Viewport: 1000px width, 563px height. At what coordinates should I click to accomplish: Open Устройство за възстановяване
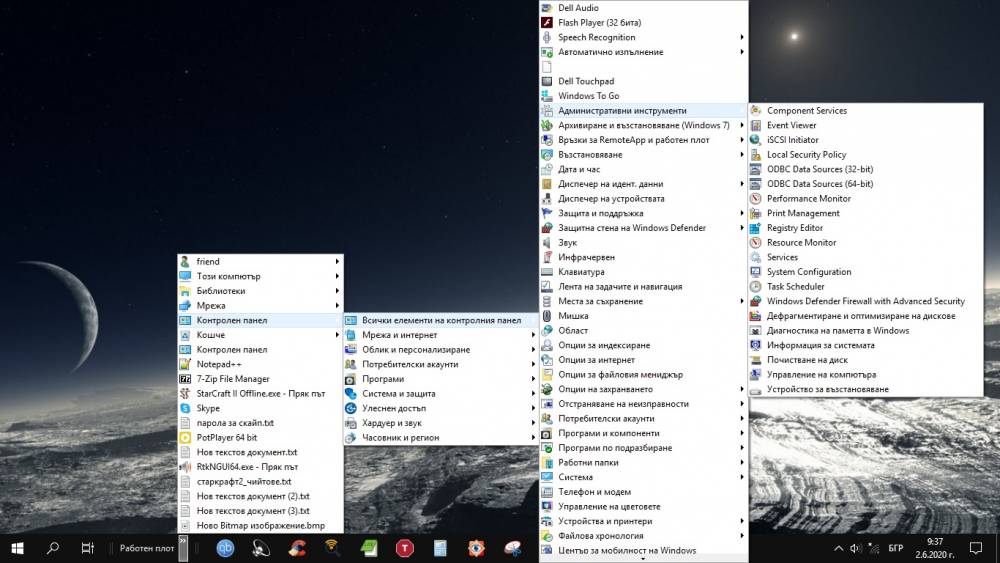click(x=827, y=389)
